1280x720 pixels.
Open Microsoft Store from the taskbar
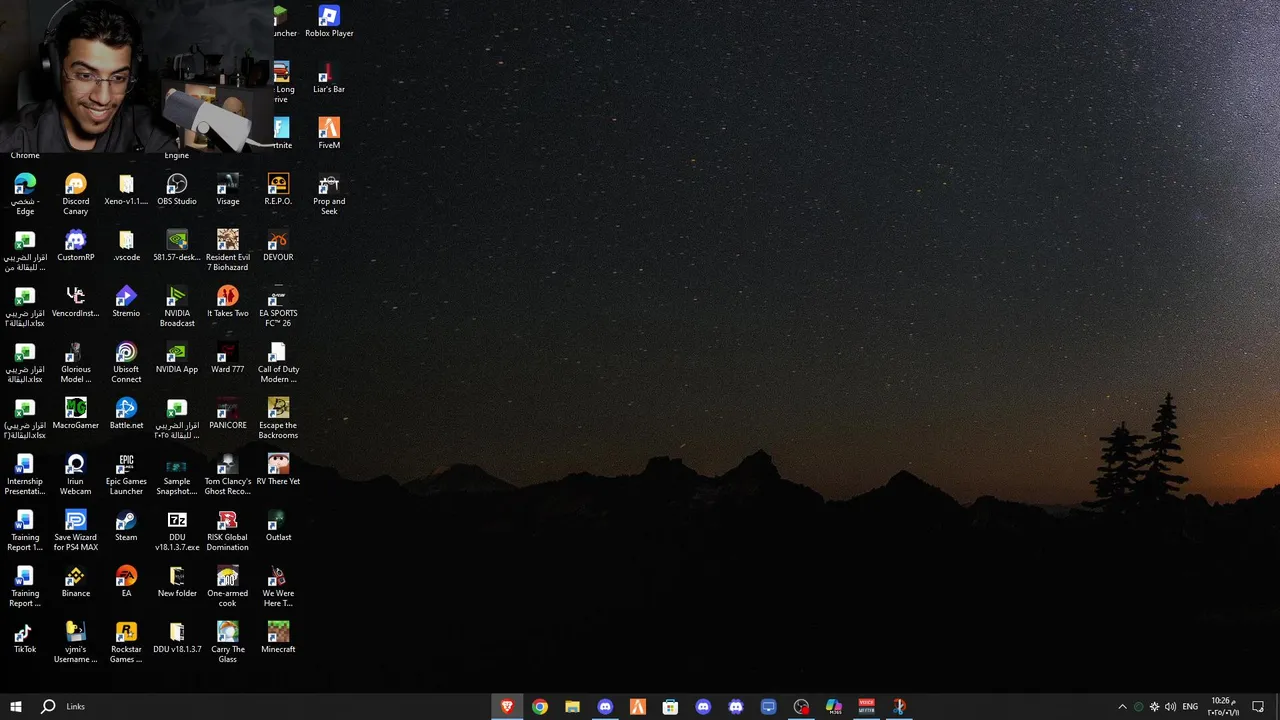click(x=670, y=706)
